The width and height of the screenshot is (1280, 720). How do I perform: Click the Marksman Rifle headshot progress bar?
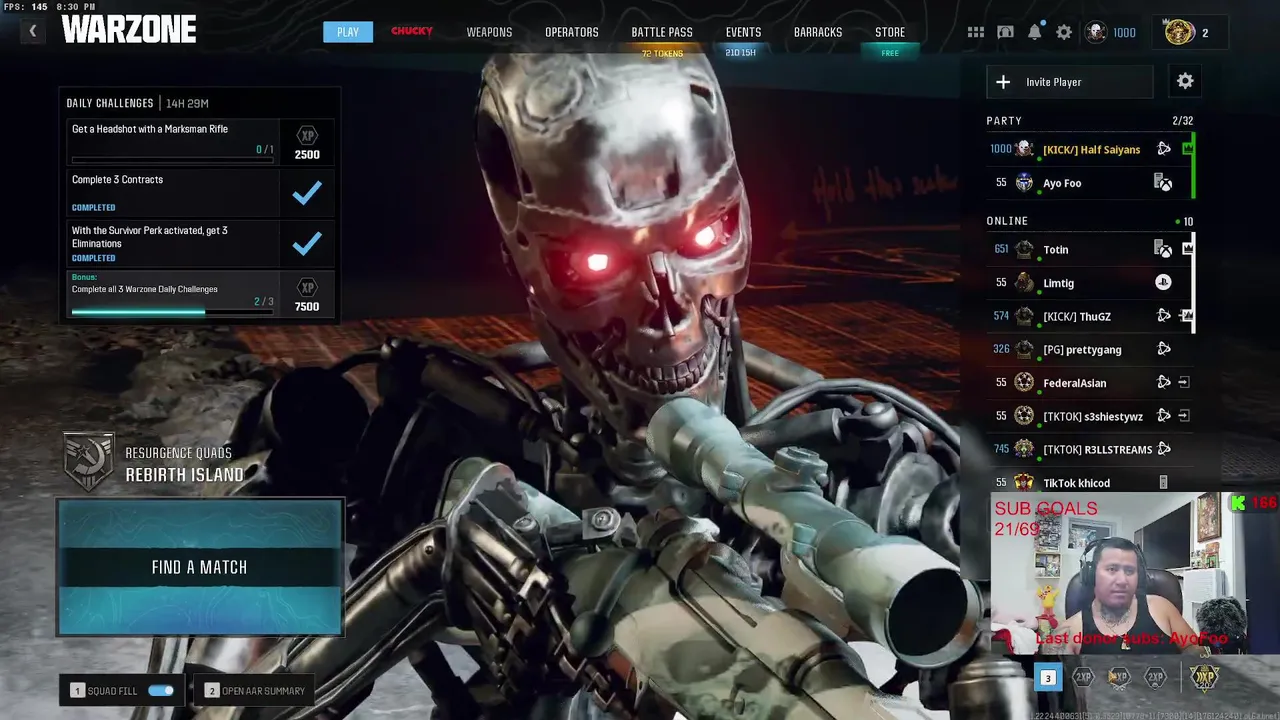point(172,160)
